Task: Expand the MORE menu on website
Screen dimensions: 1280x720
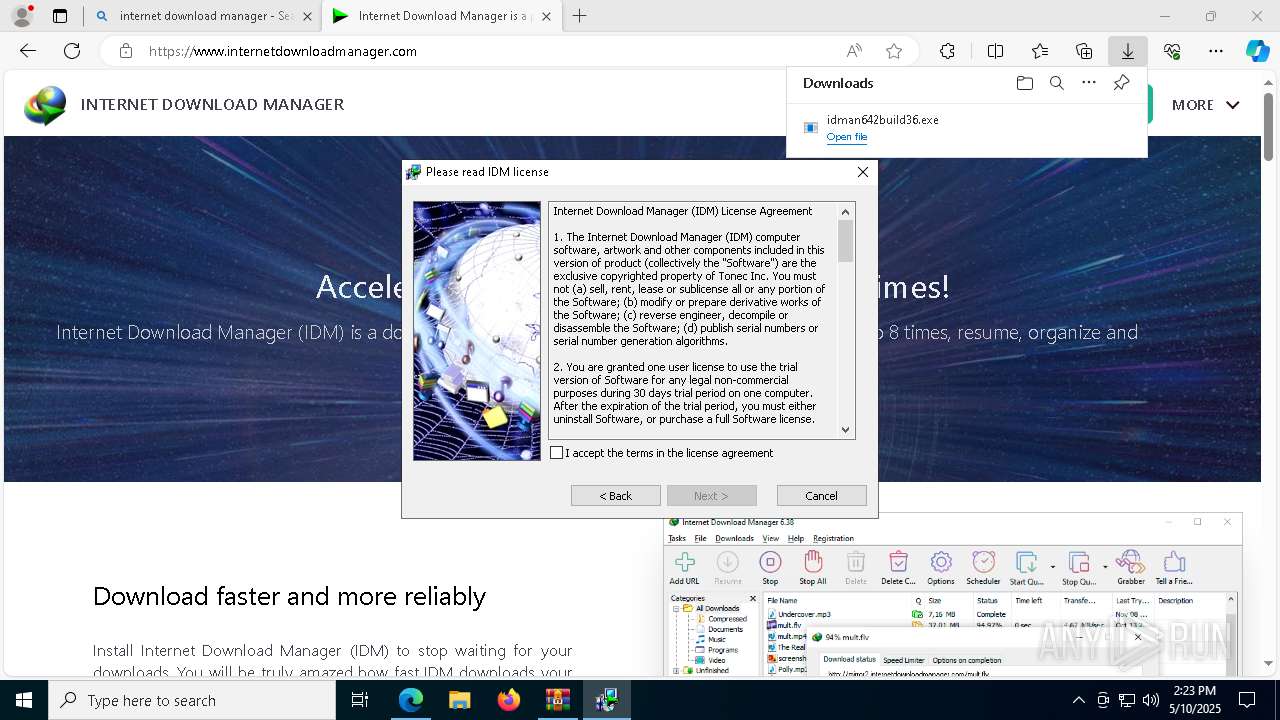Action: click(1205, 105)
